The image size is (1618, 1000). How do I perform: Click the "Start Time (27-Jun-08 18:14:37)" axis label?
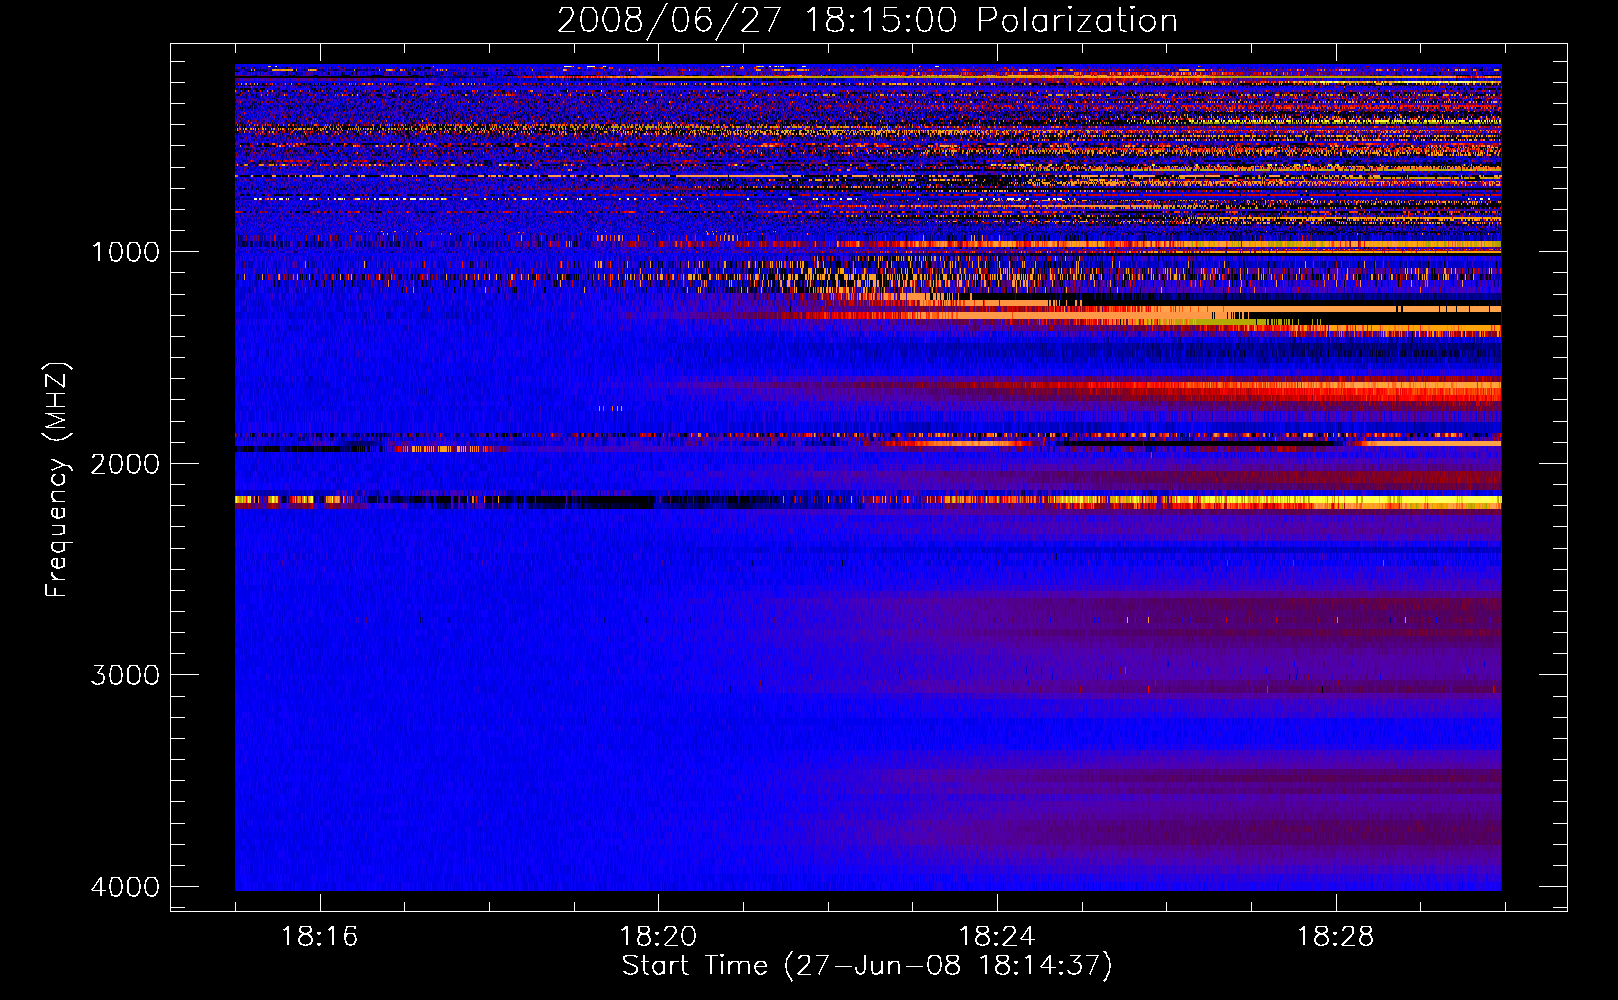click(867, 966)
